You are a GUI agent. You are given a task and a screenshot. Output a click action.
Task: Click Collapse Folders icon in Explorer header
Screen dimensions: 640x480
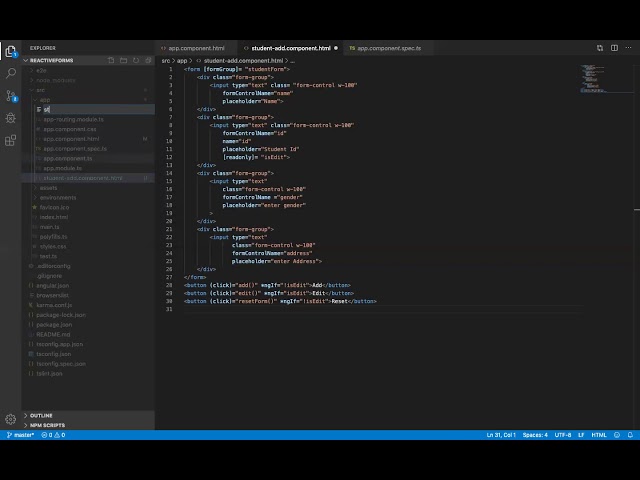148,60
